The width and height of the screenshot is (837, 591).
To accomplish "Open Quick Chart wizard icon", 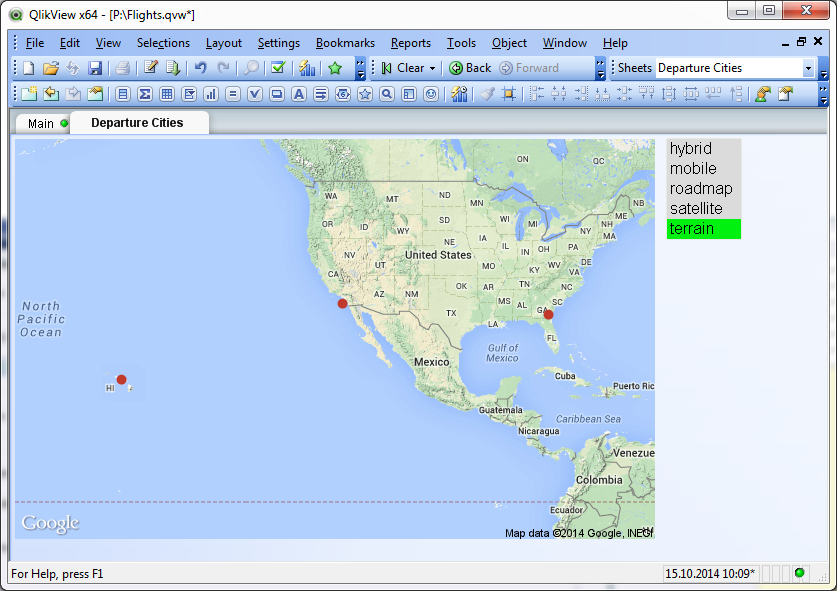I will pyautogui.click(x=307, y=68).
